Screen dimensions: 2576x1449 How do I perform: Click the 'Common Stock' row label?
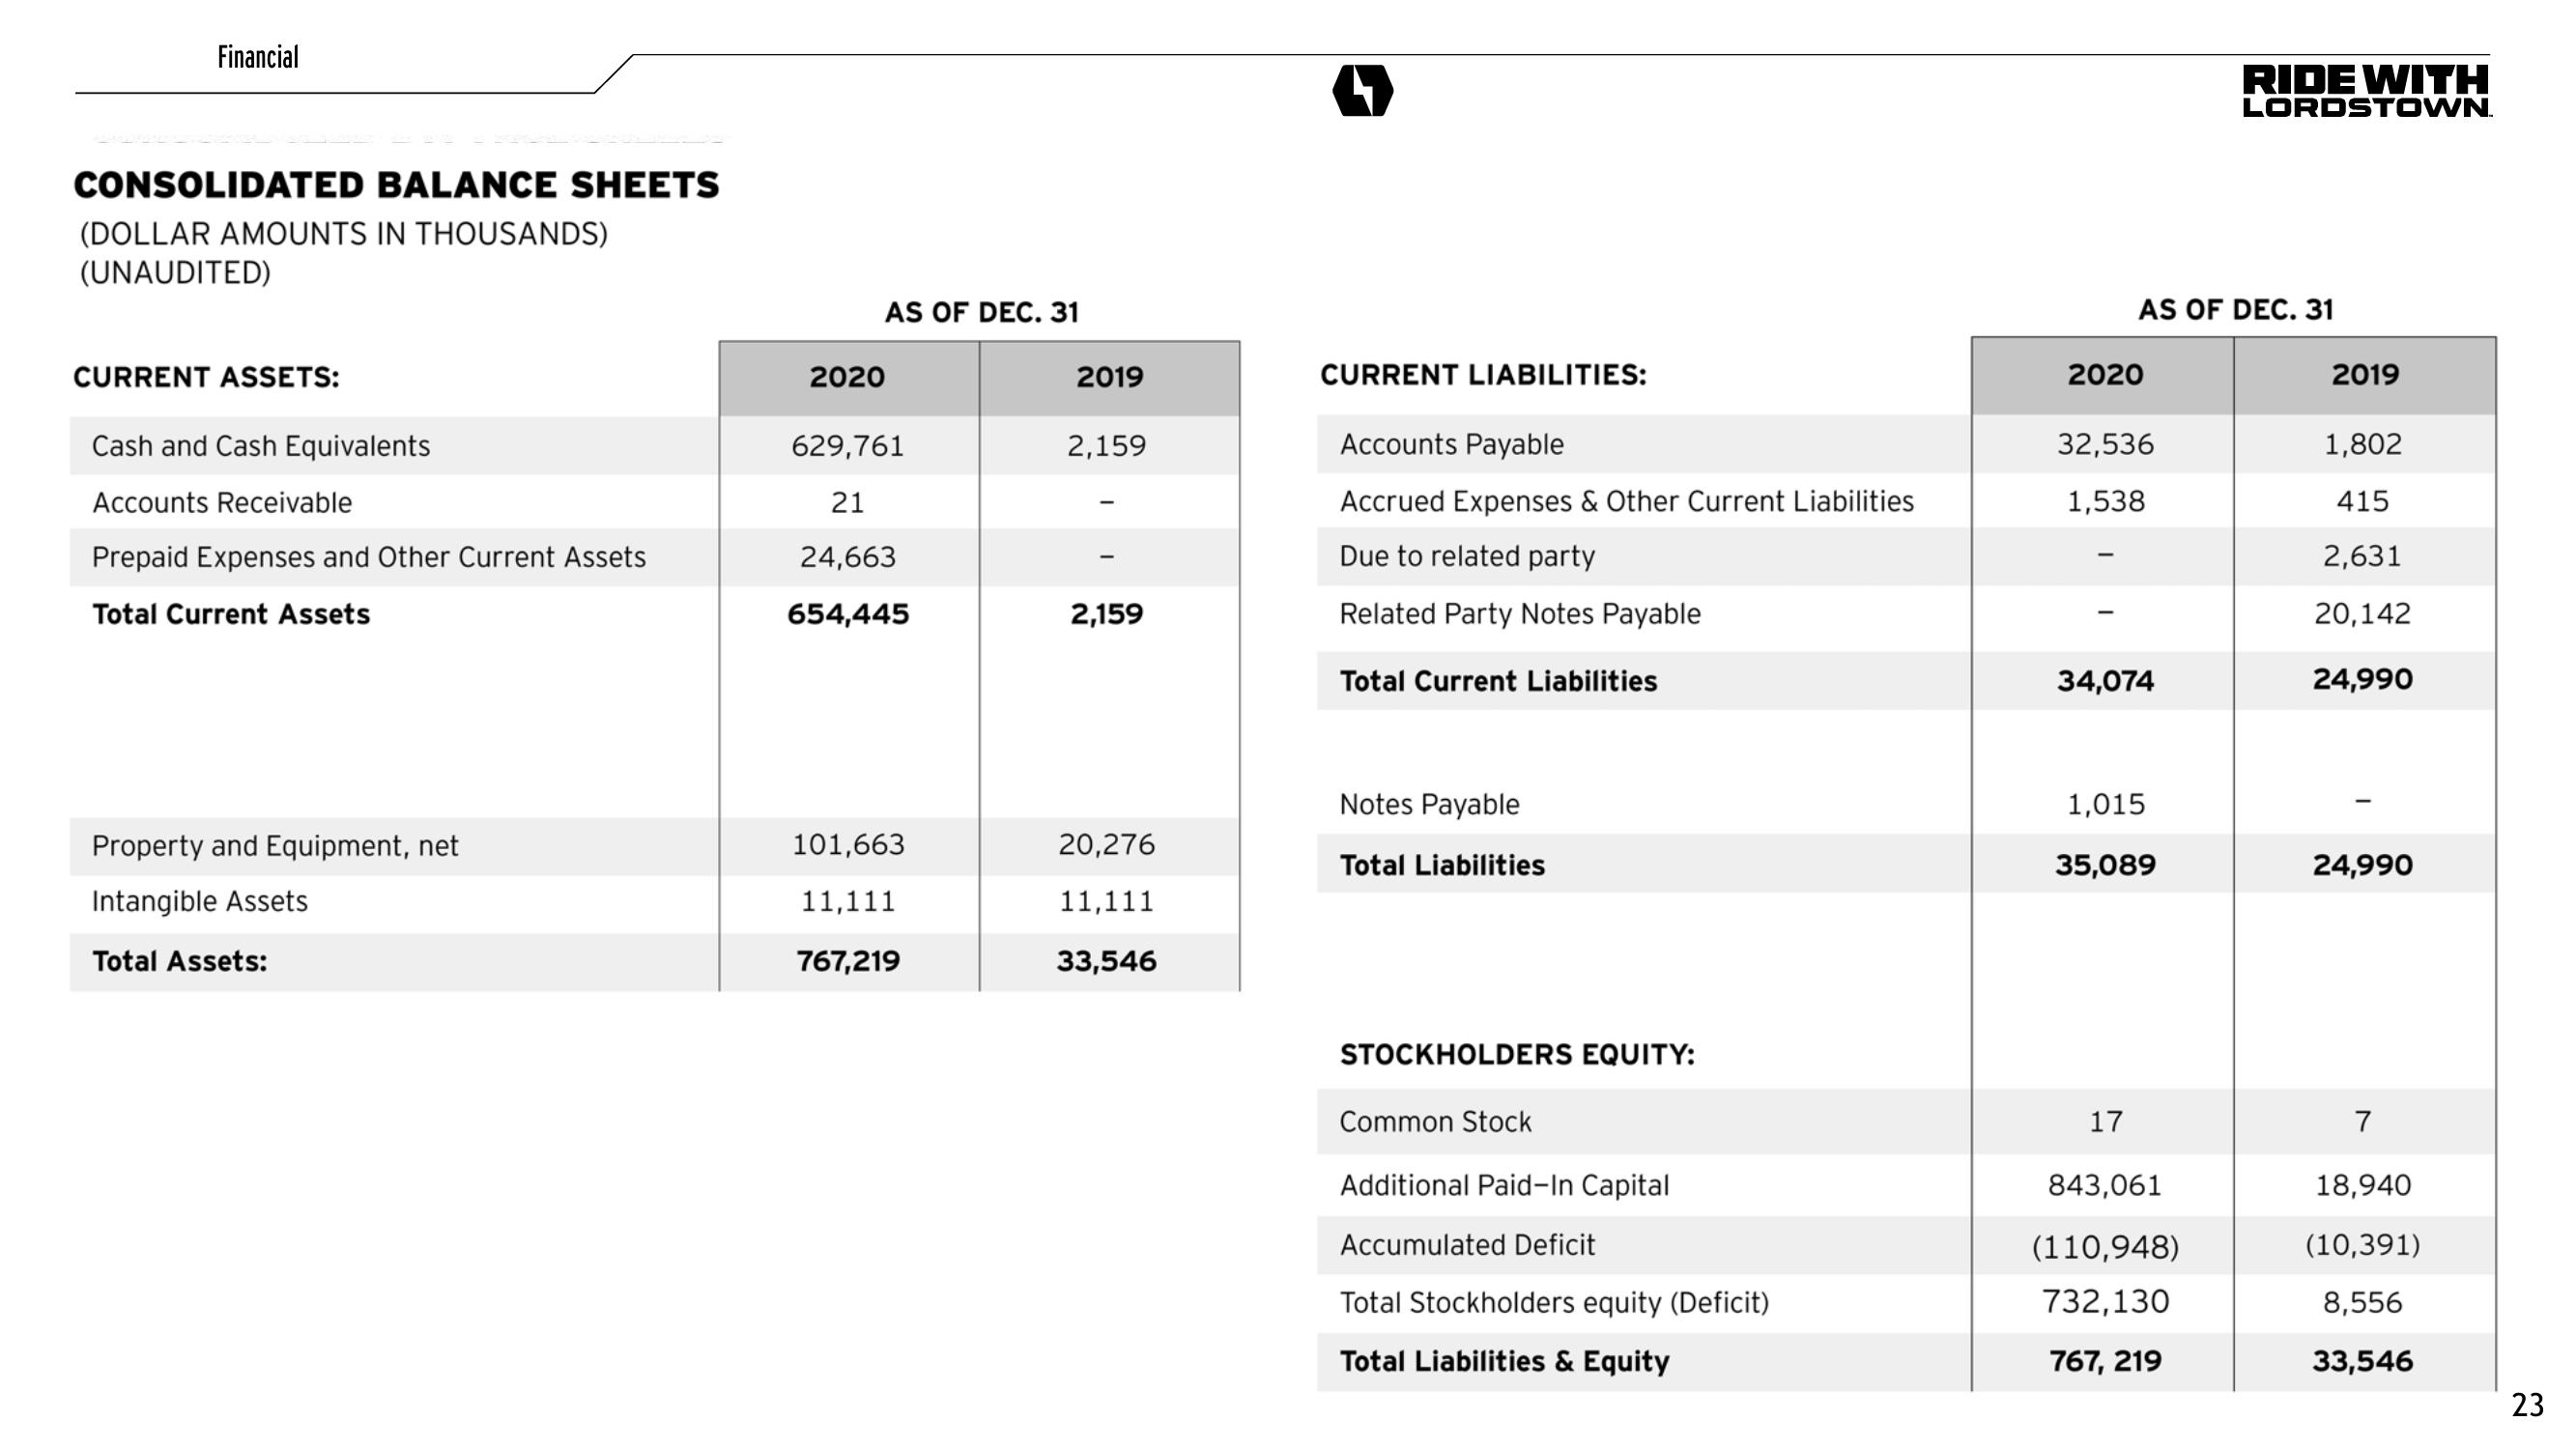coord(1435,1122)
